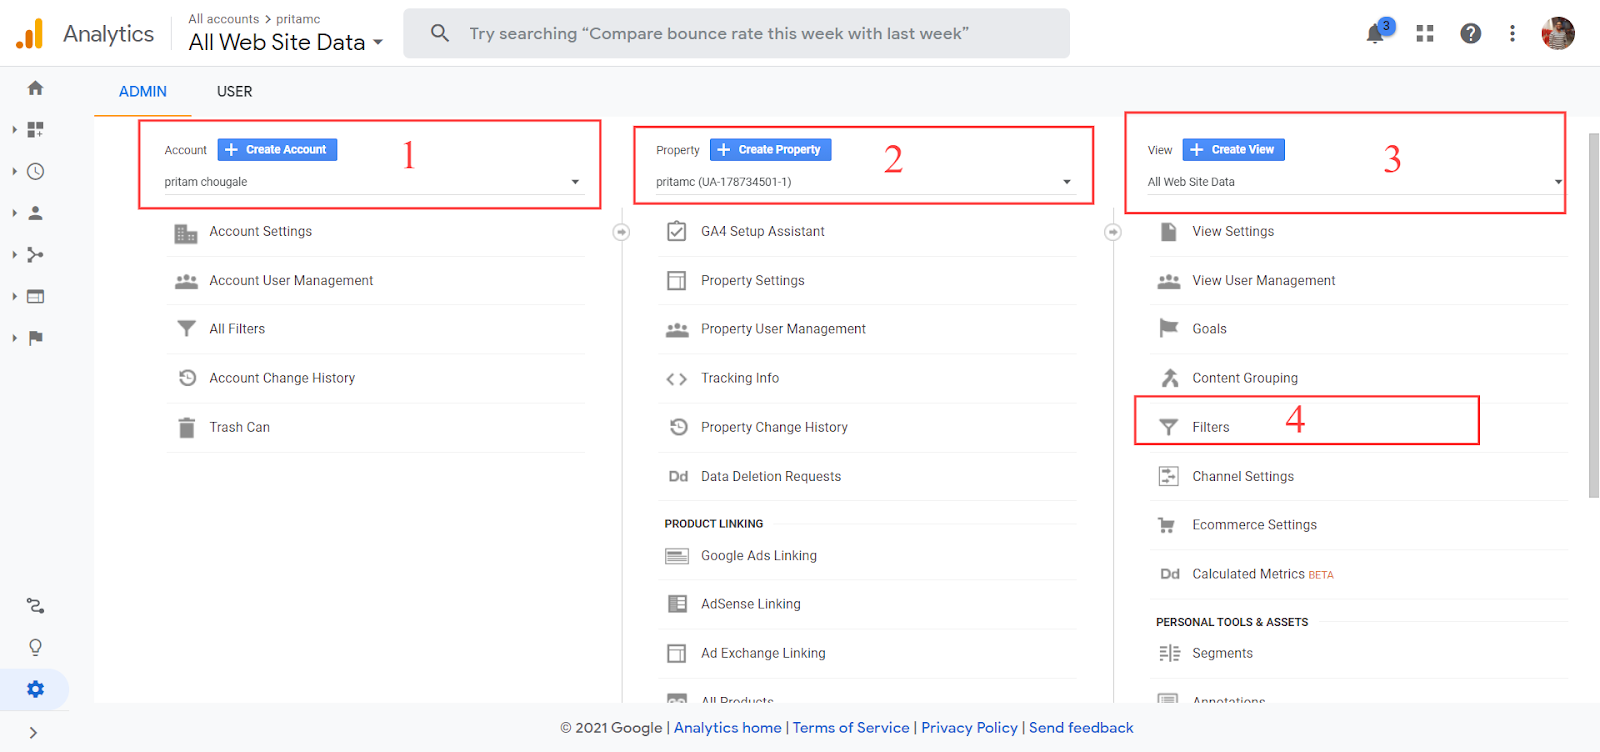Expand the Audience section arrow
Image resolution: width=1600 pixels, height=752 pixels.
tap(15, 213)
